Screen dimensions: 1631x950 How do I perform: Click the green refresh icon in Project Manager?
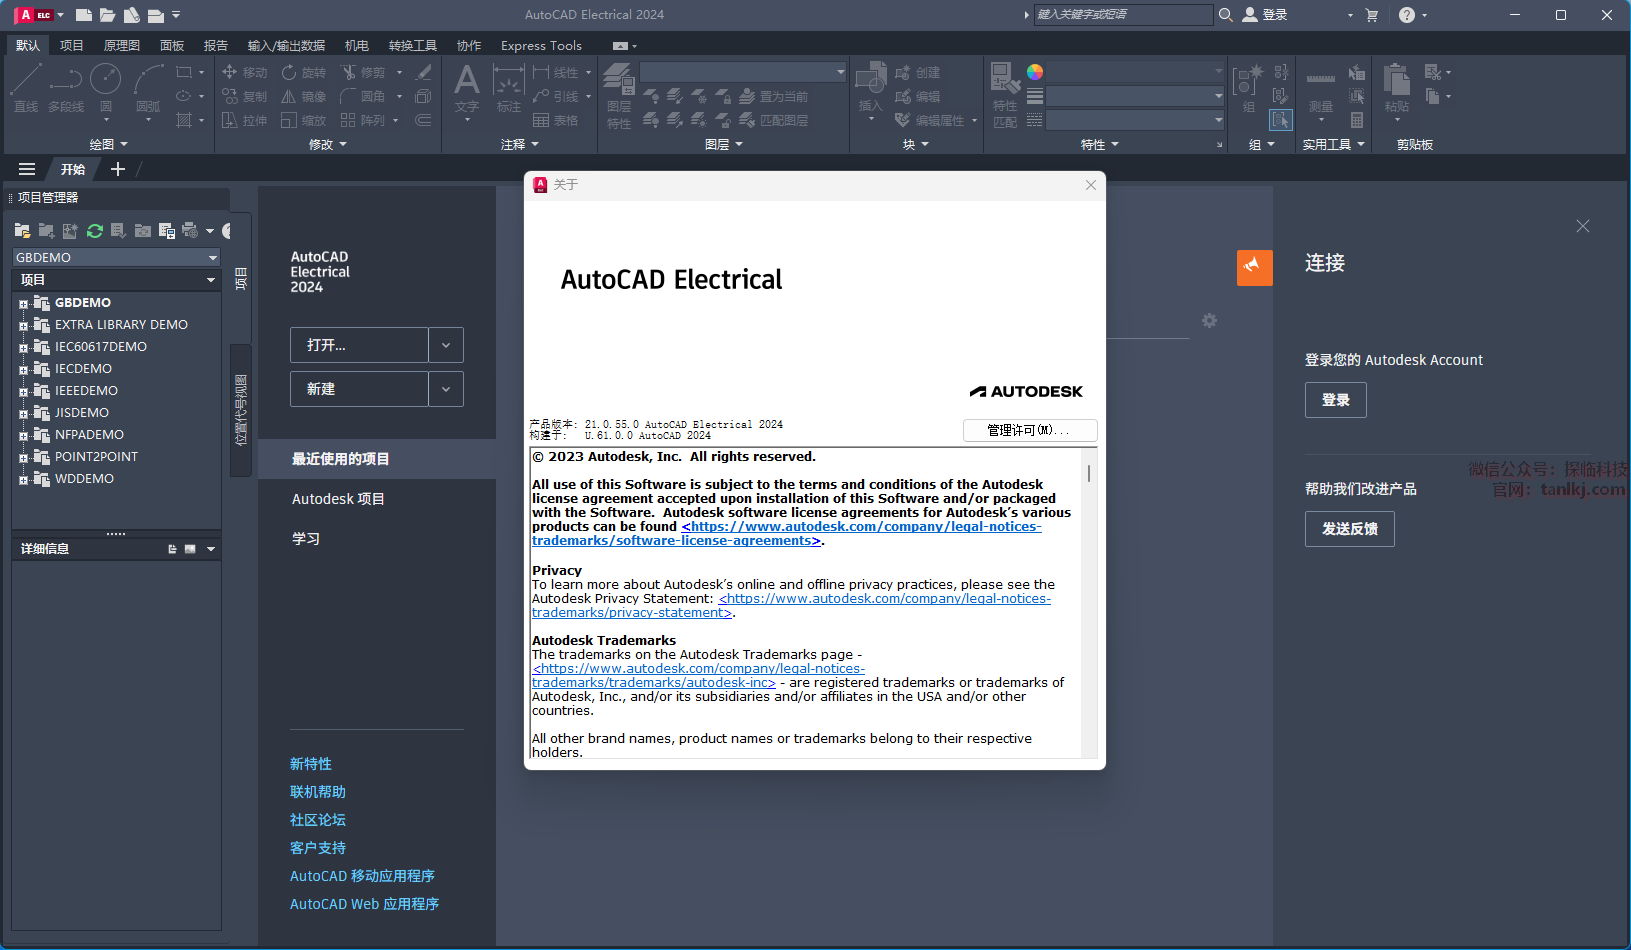tap(95, 231)
